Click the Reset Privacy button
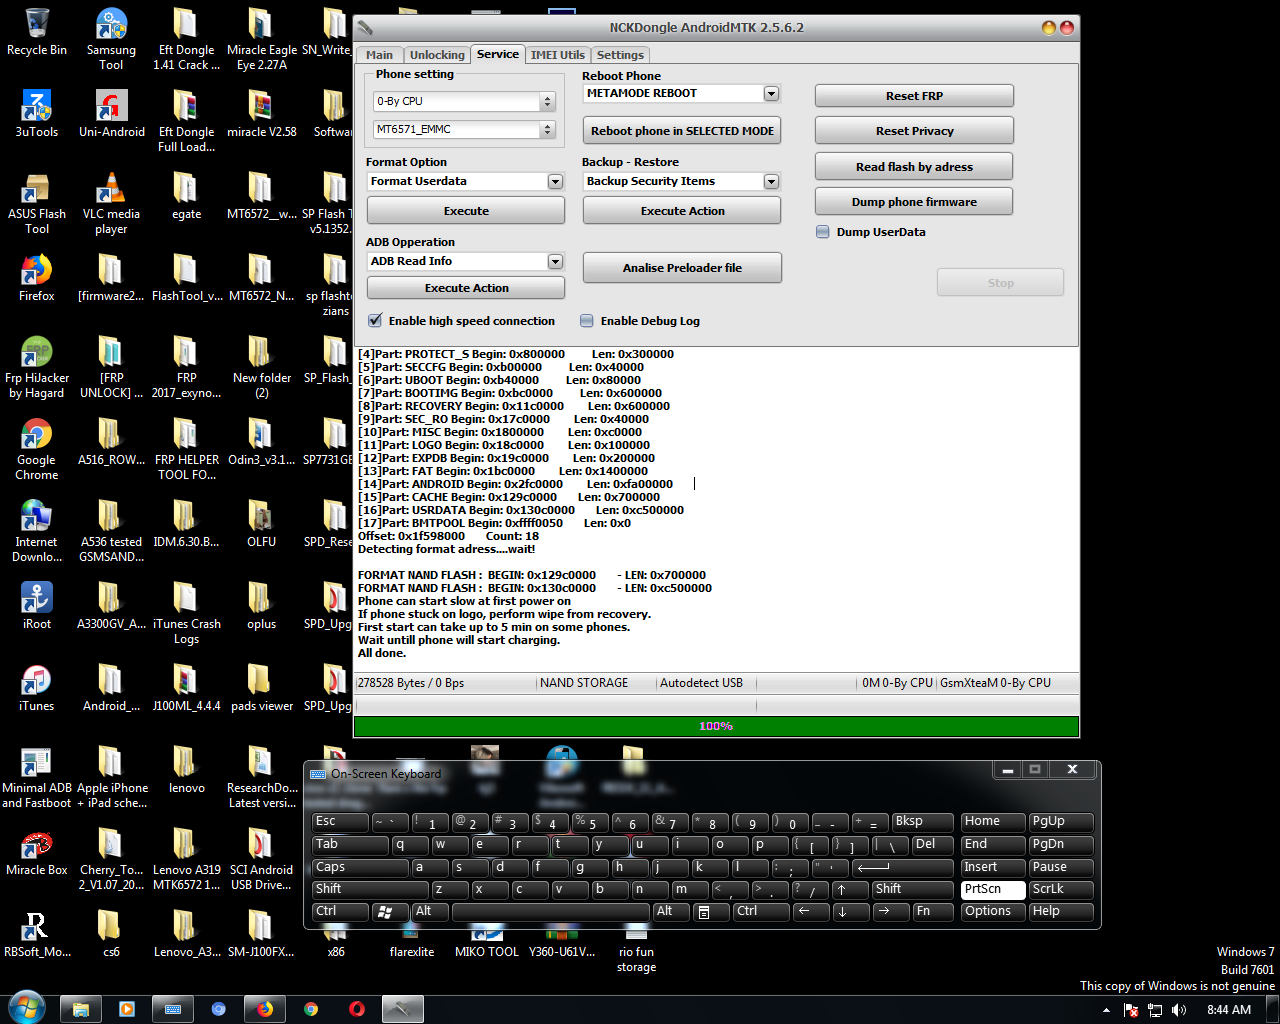Screen dimensions: 1280x1024 point(914,131)
